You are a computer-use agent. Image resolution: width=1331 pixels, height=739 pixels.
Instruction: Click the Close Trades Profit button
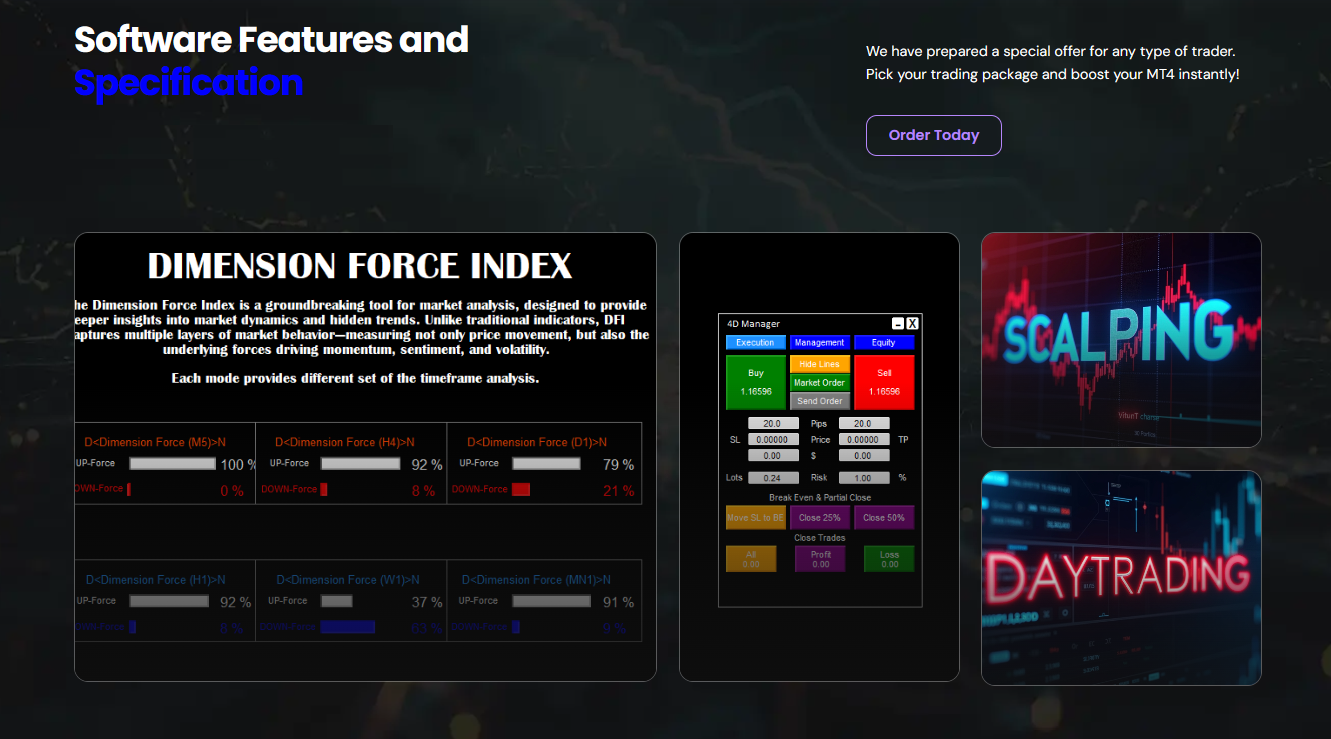pos(820,559)
